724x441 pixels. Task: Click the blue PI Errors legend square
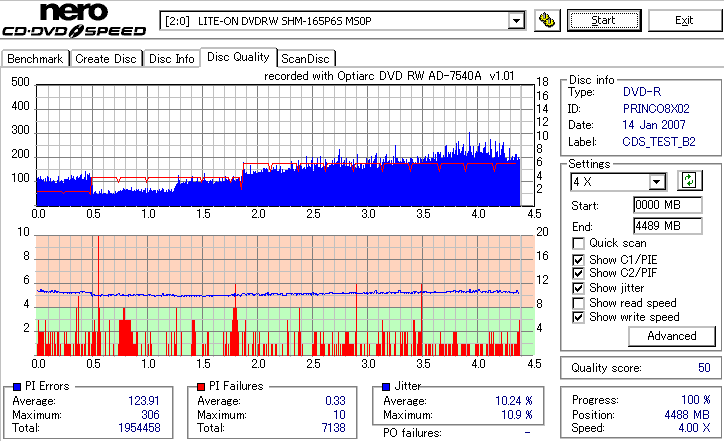coord(17,387)
